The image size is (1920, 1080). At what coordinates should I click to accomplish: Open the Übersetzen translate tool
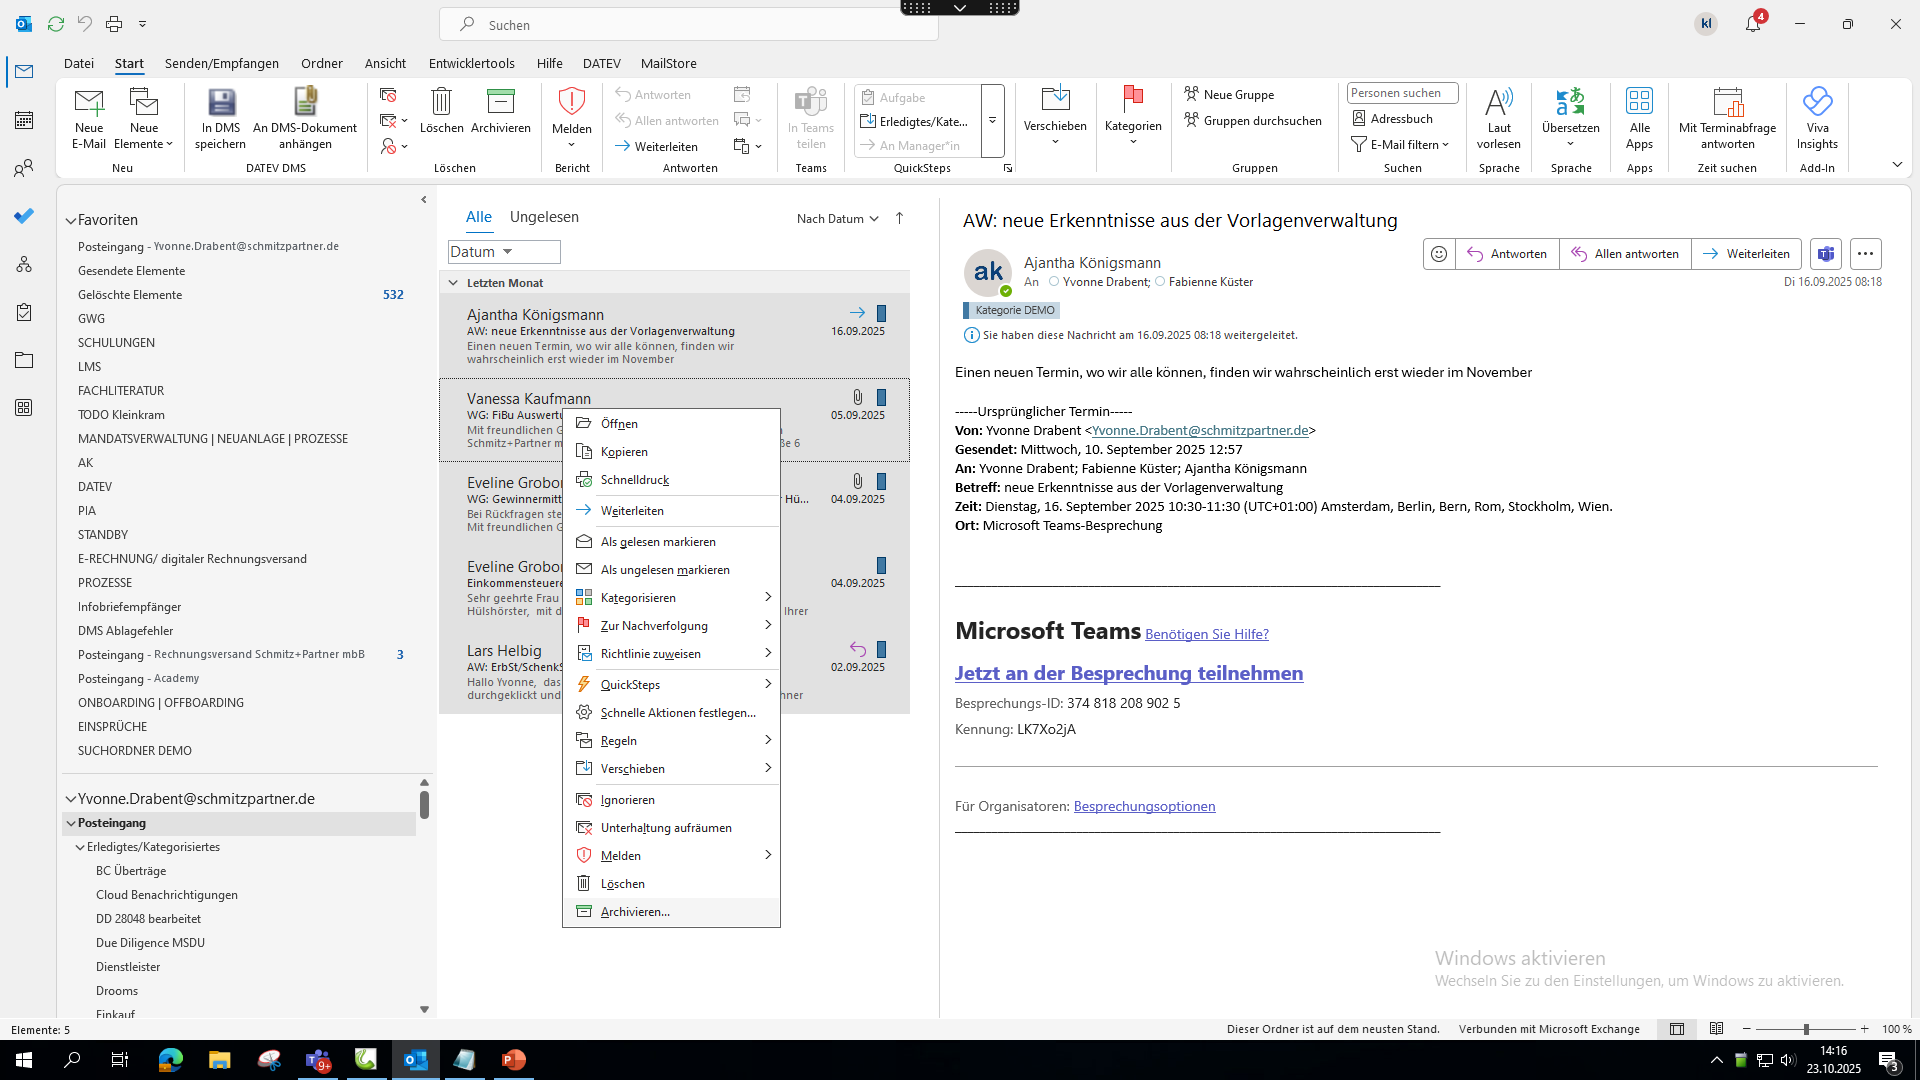[x=1571, y=117]
